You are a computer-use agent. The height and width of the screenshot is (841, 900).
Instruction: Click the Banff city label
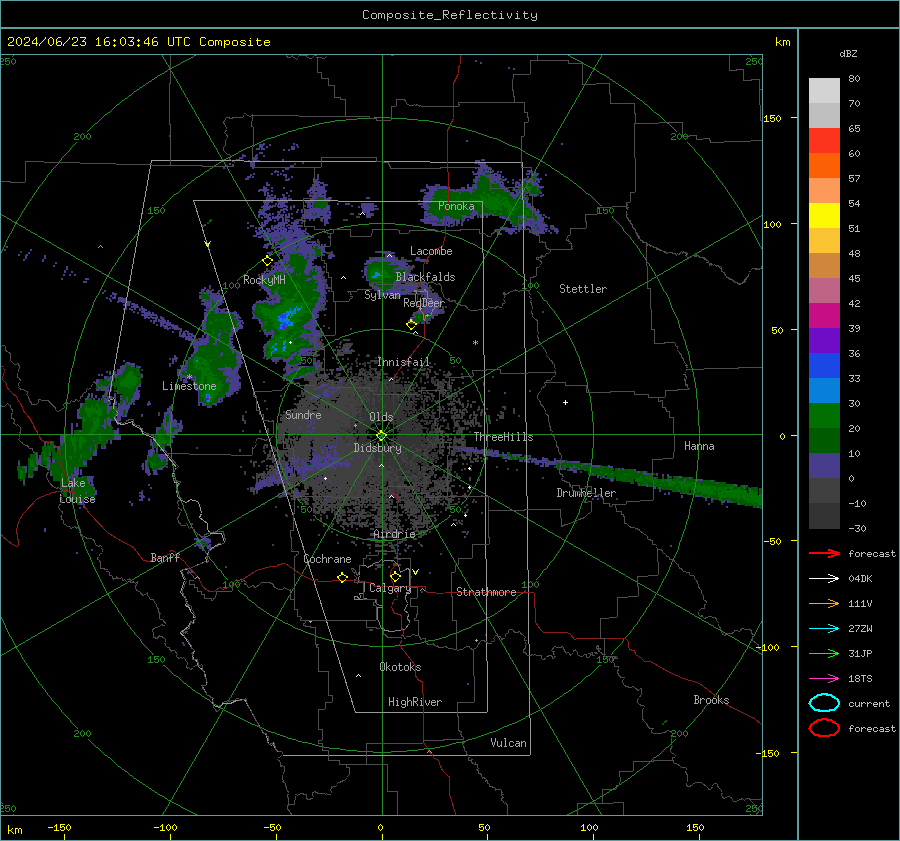[x=165, y=557]
